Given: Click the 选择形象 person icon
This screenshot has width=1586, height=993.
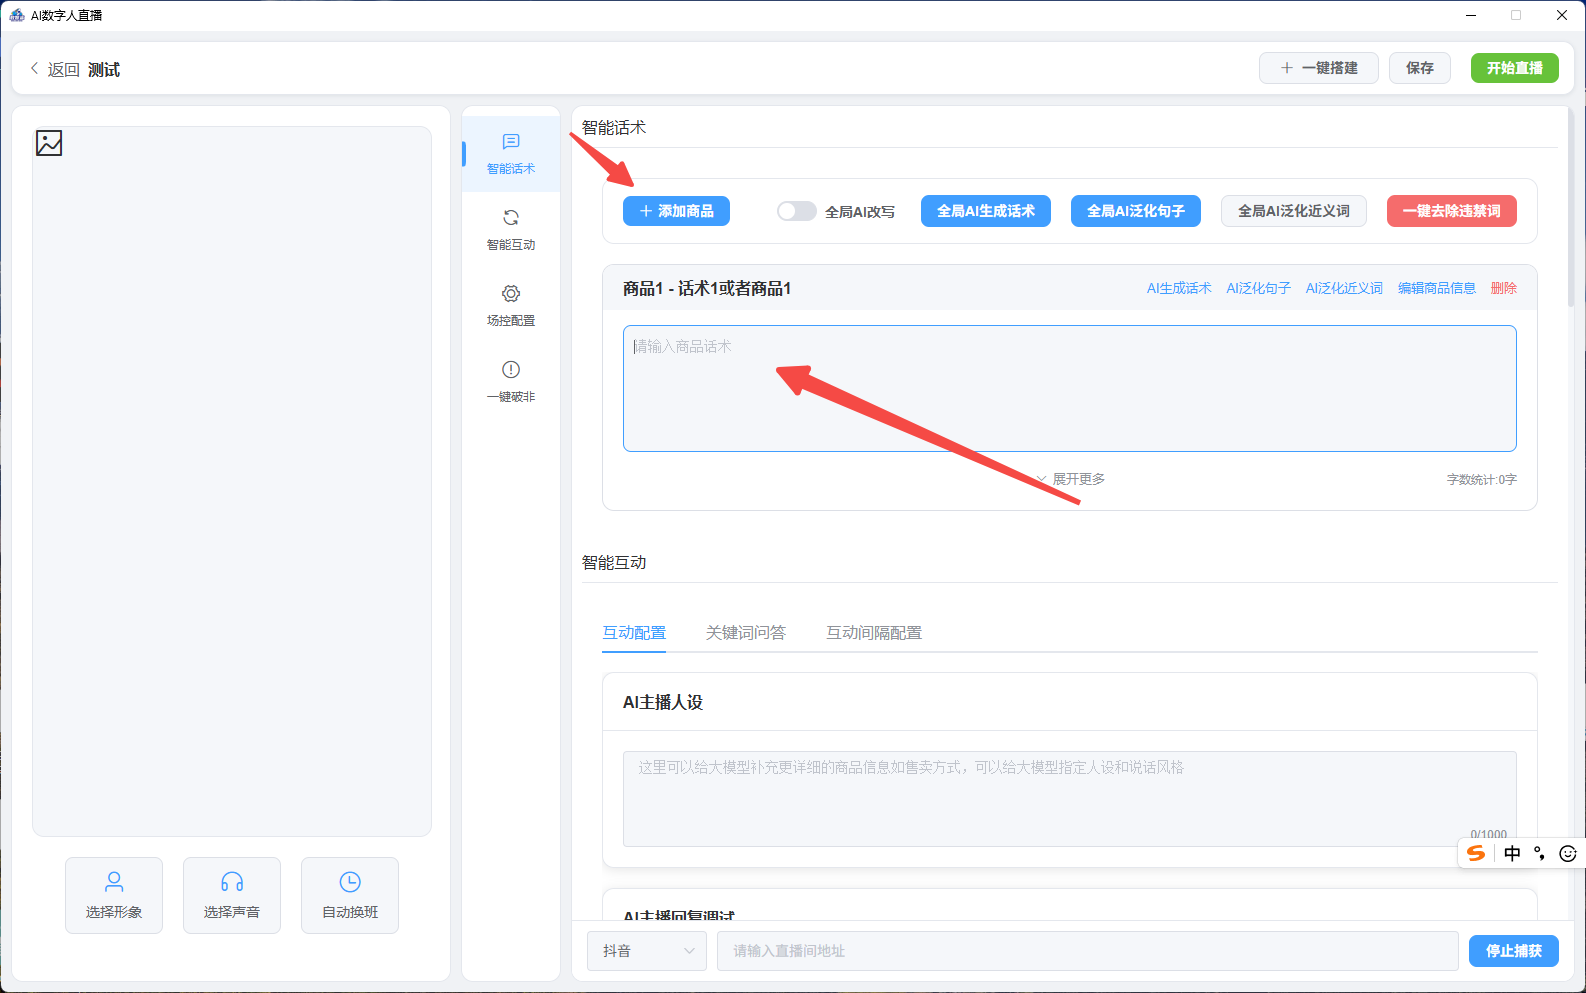Looking at the screenshot, I should point(114,882).
